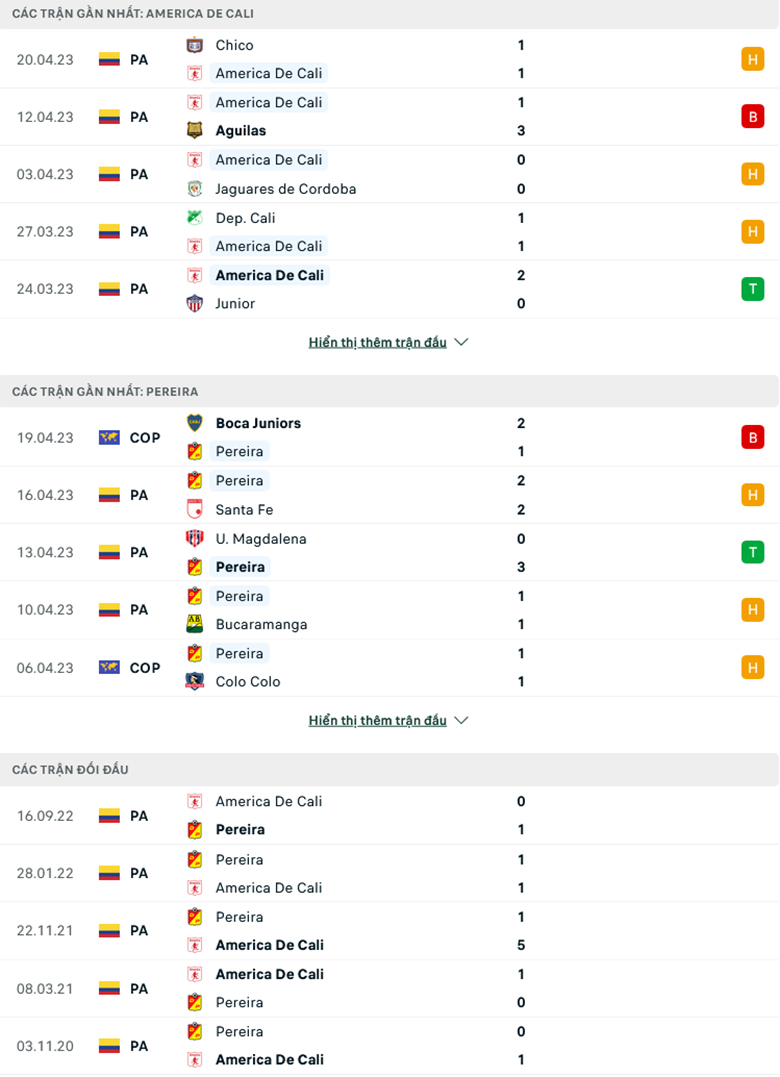Click the Aguilas team crest icon
This screenshot has height=1077, width=780.
[195, 130]
